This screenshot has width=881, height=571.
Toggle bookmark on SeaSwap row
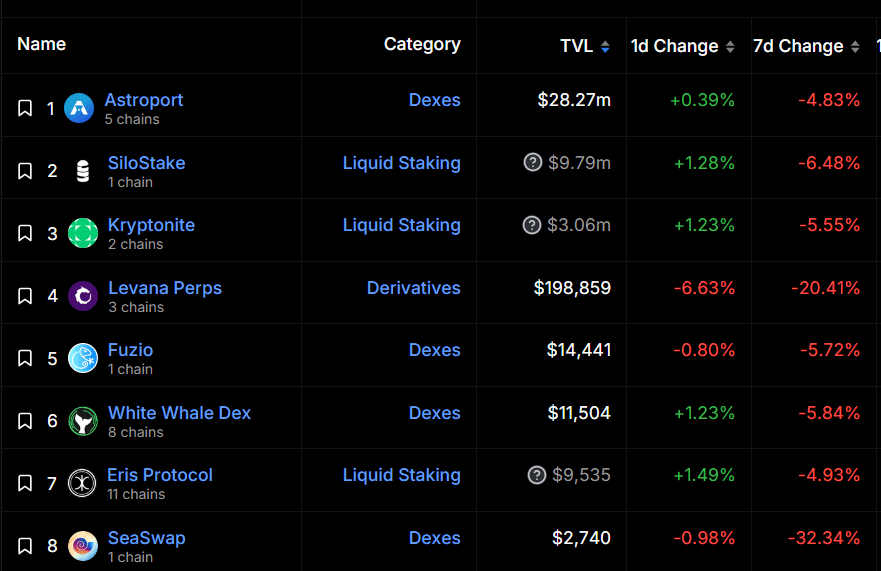(x=25, y=546)
